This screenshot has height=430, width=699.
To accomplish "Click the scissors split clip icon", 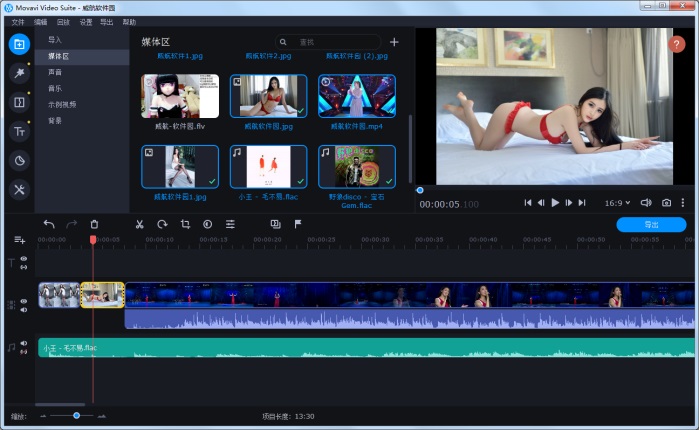I will tap(139, 225).
